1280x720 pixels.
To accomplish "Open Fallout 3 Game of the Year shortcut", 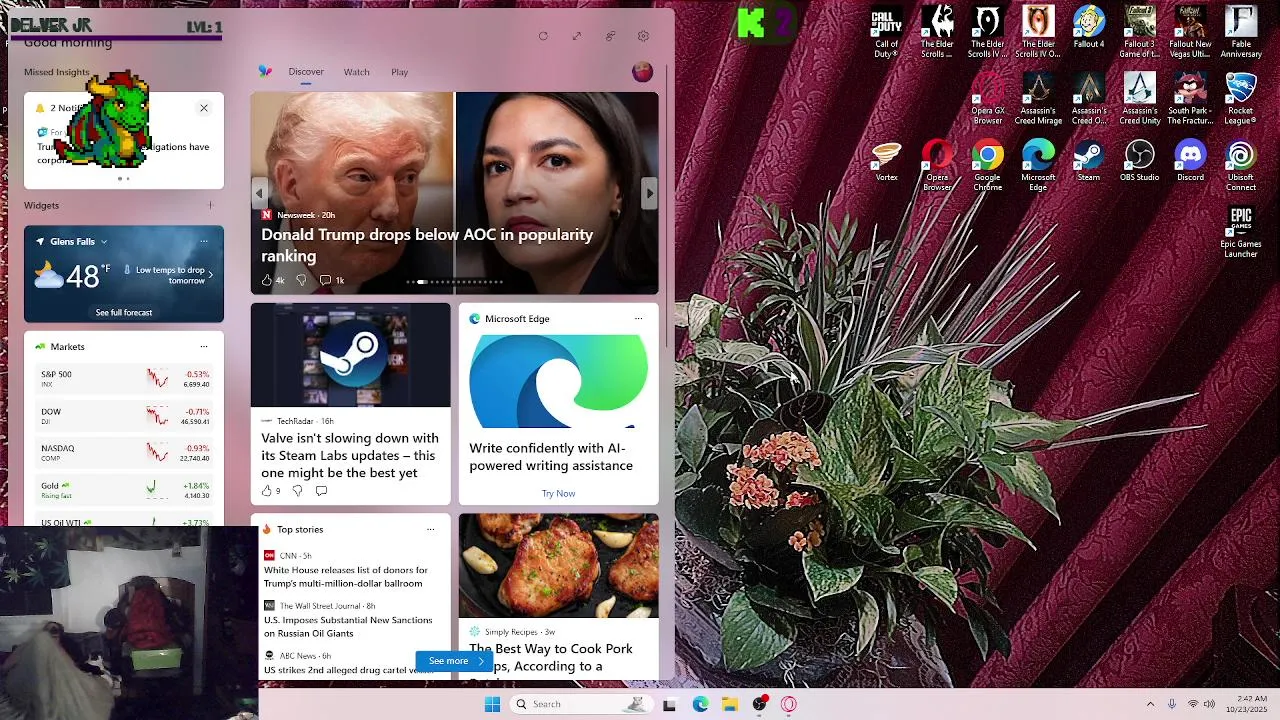I will [x=1139, y=32].
